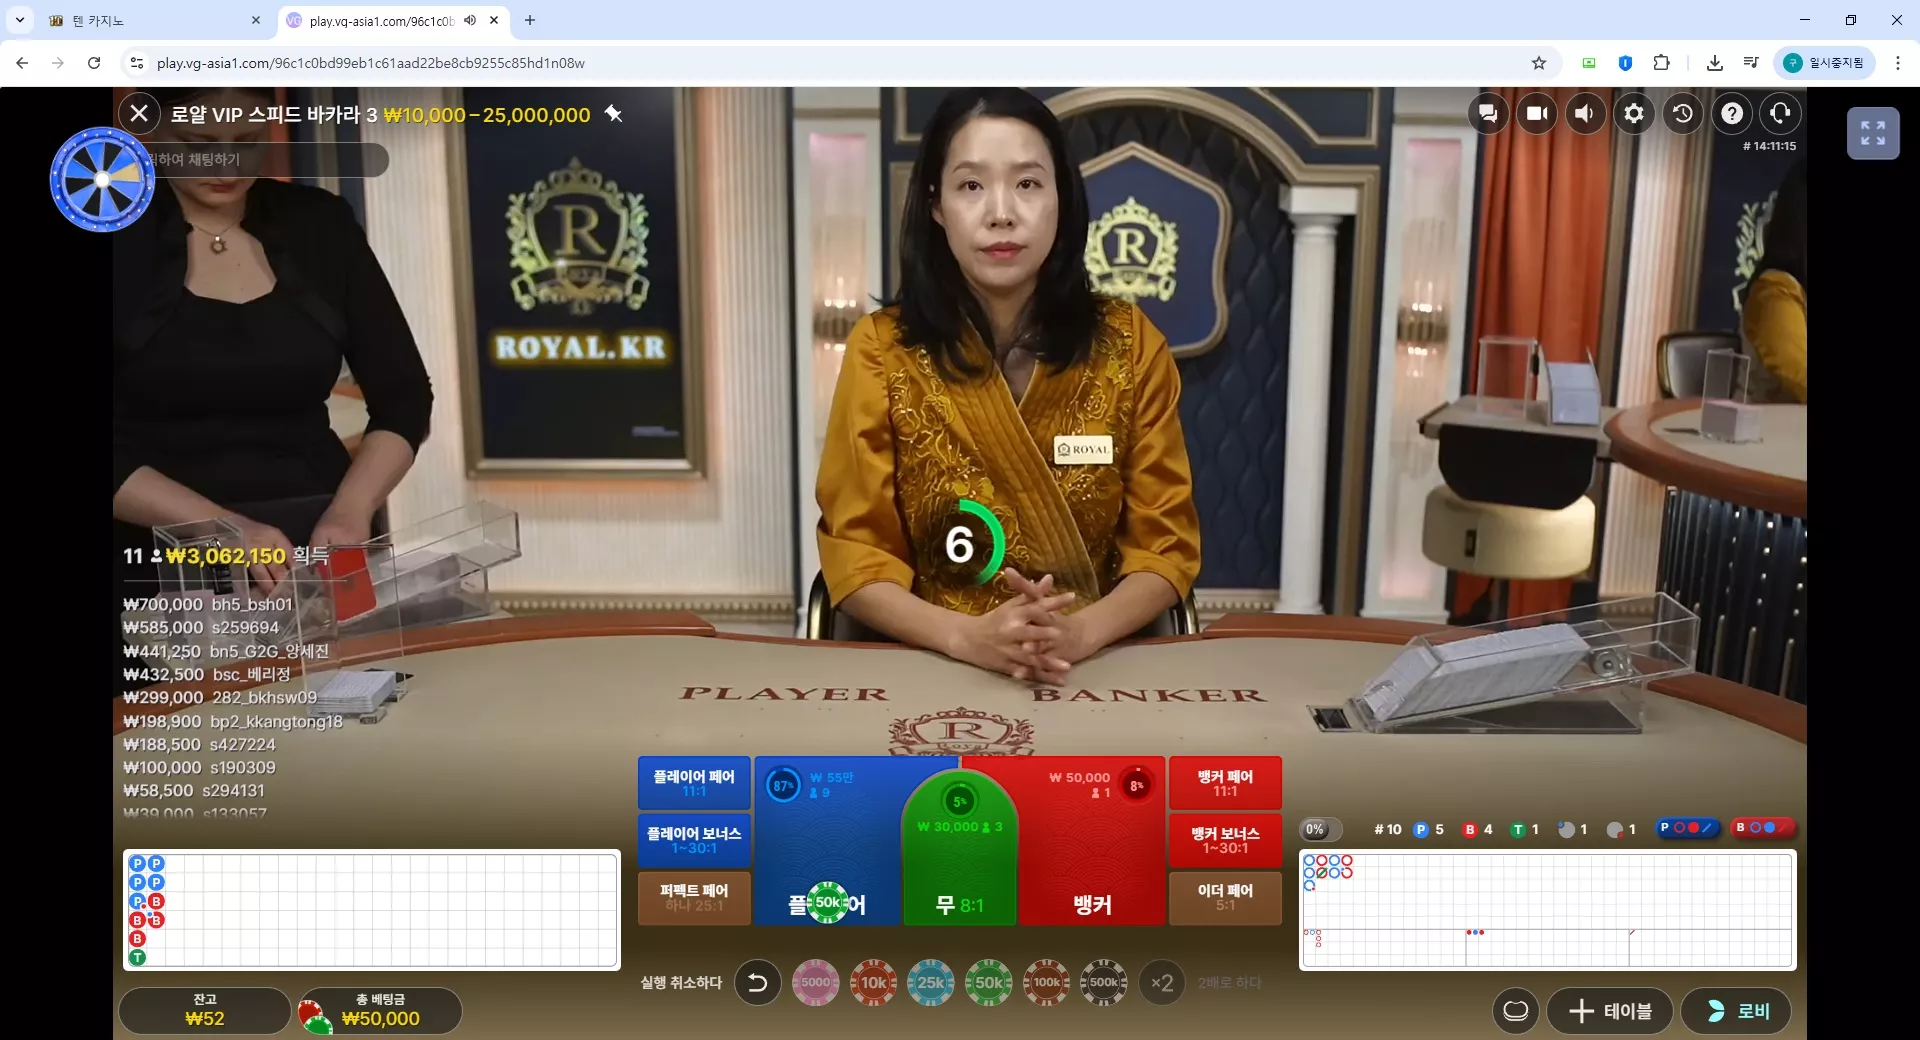Open the tab search dropdown arrow

(19, 20)
